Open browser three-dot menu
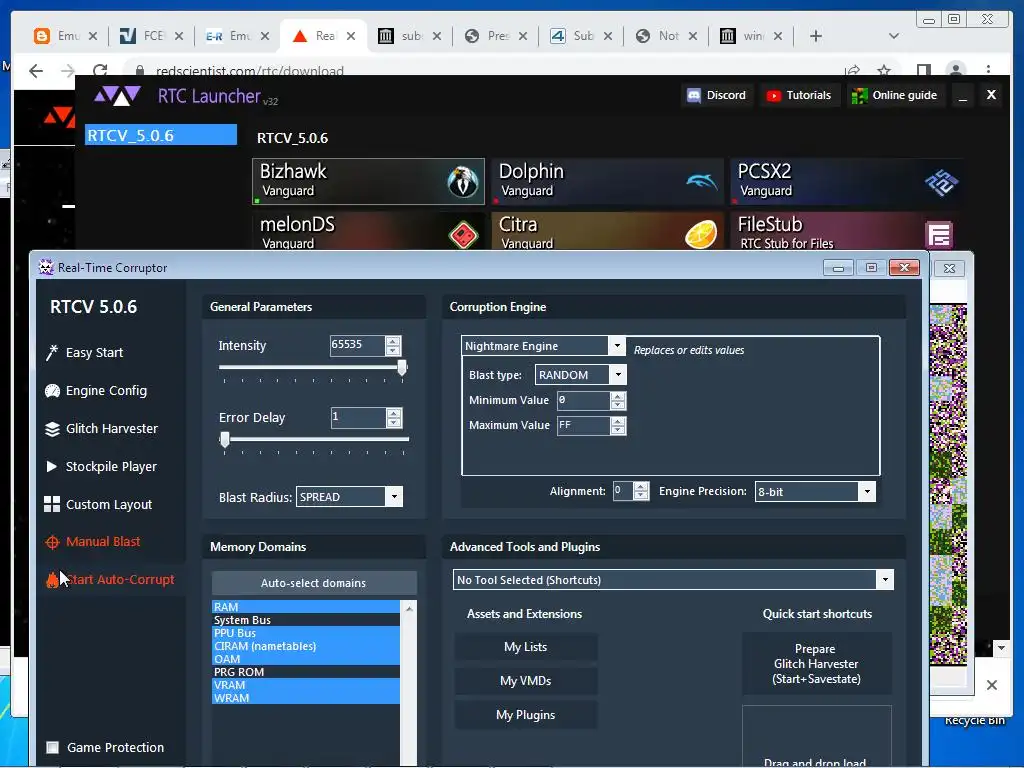This screenshot has height=768, width=1024. tap(989, 70)
